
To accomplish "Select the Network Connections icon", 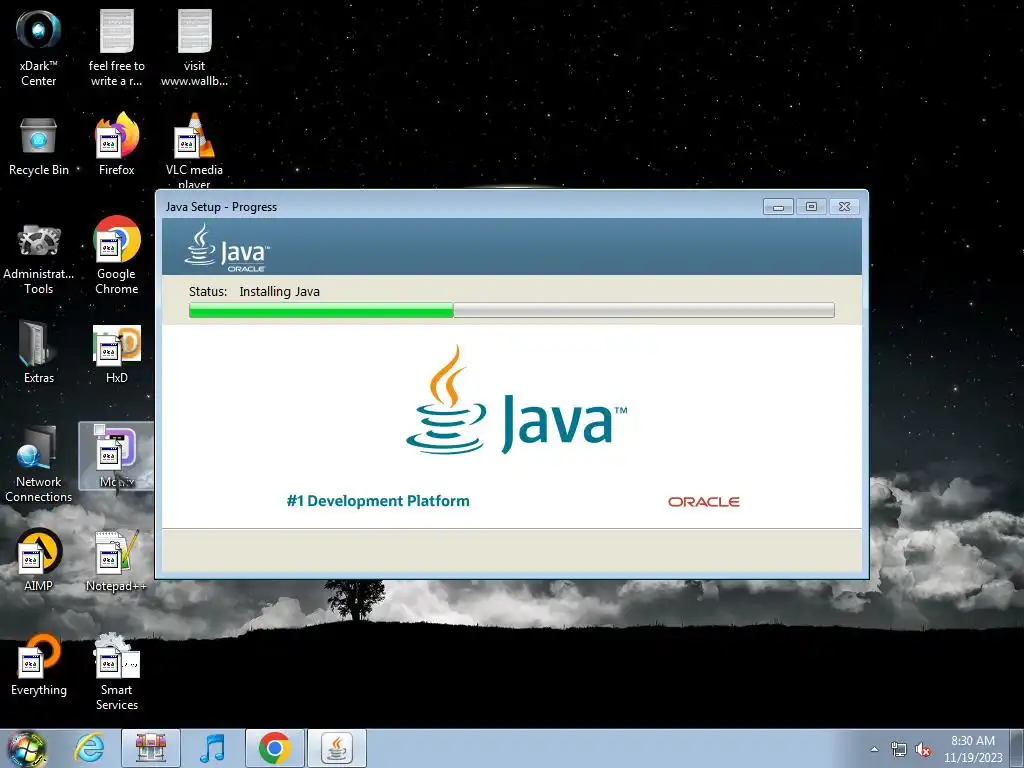I will pyautogui.click(x=39, y=464).
